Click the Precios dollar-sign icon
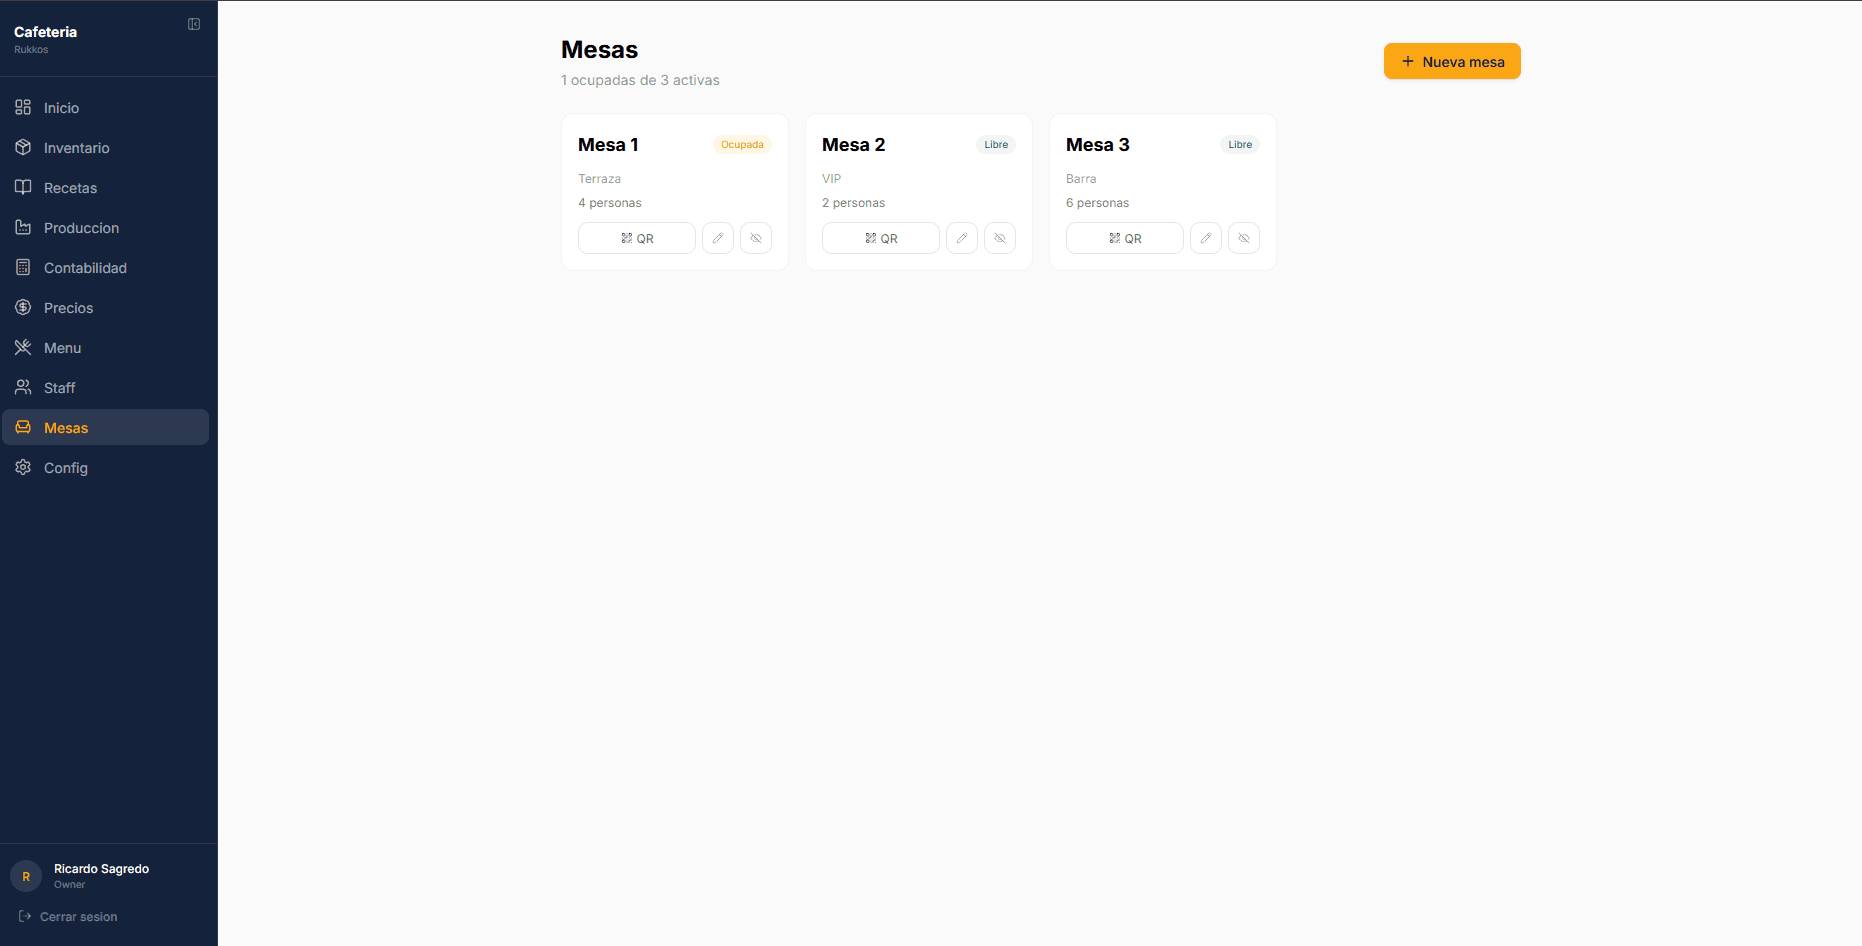Viewport: 1862px width, 946px height. (23, 307)
